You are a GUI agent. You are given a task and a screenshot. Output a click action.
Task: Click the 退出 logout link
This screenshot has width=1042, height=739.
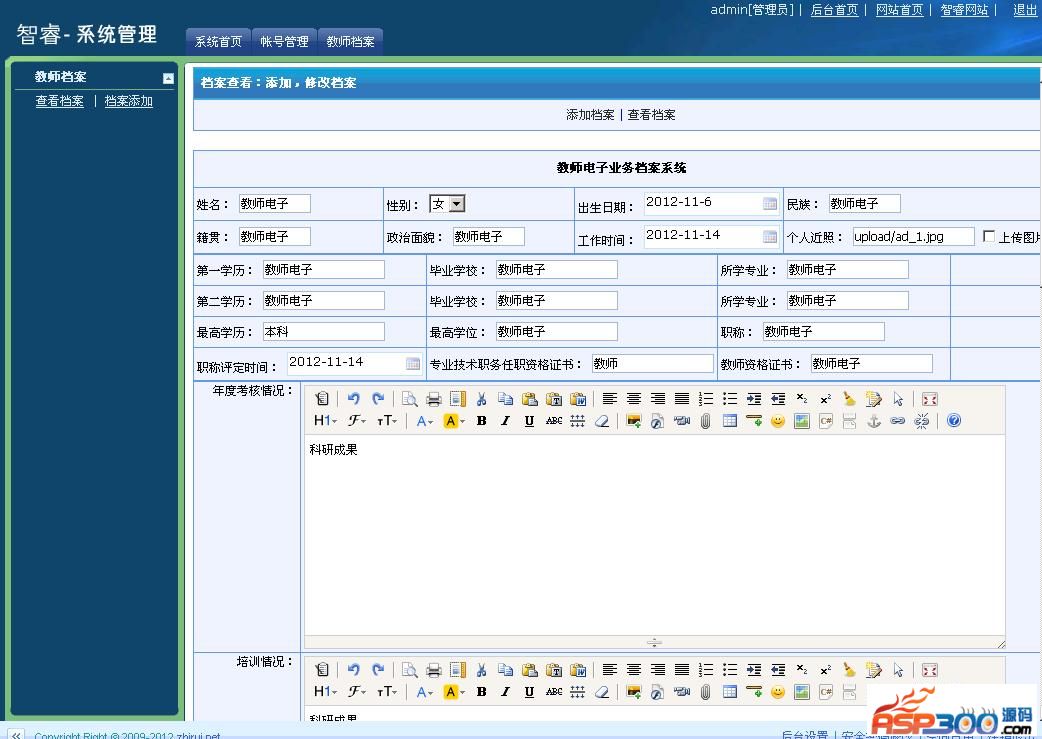(1025, 10)
